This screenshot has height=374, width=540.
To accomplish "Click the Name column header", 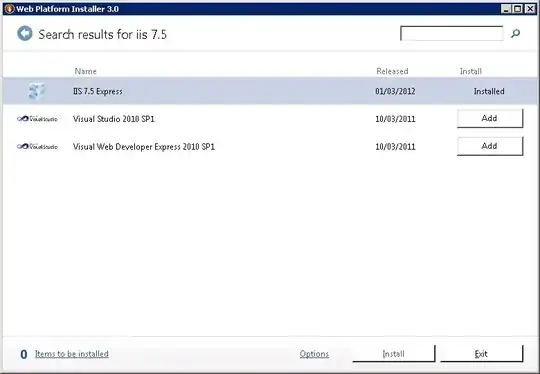I will [x=85, y=71].
